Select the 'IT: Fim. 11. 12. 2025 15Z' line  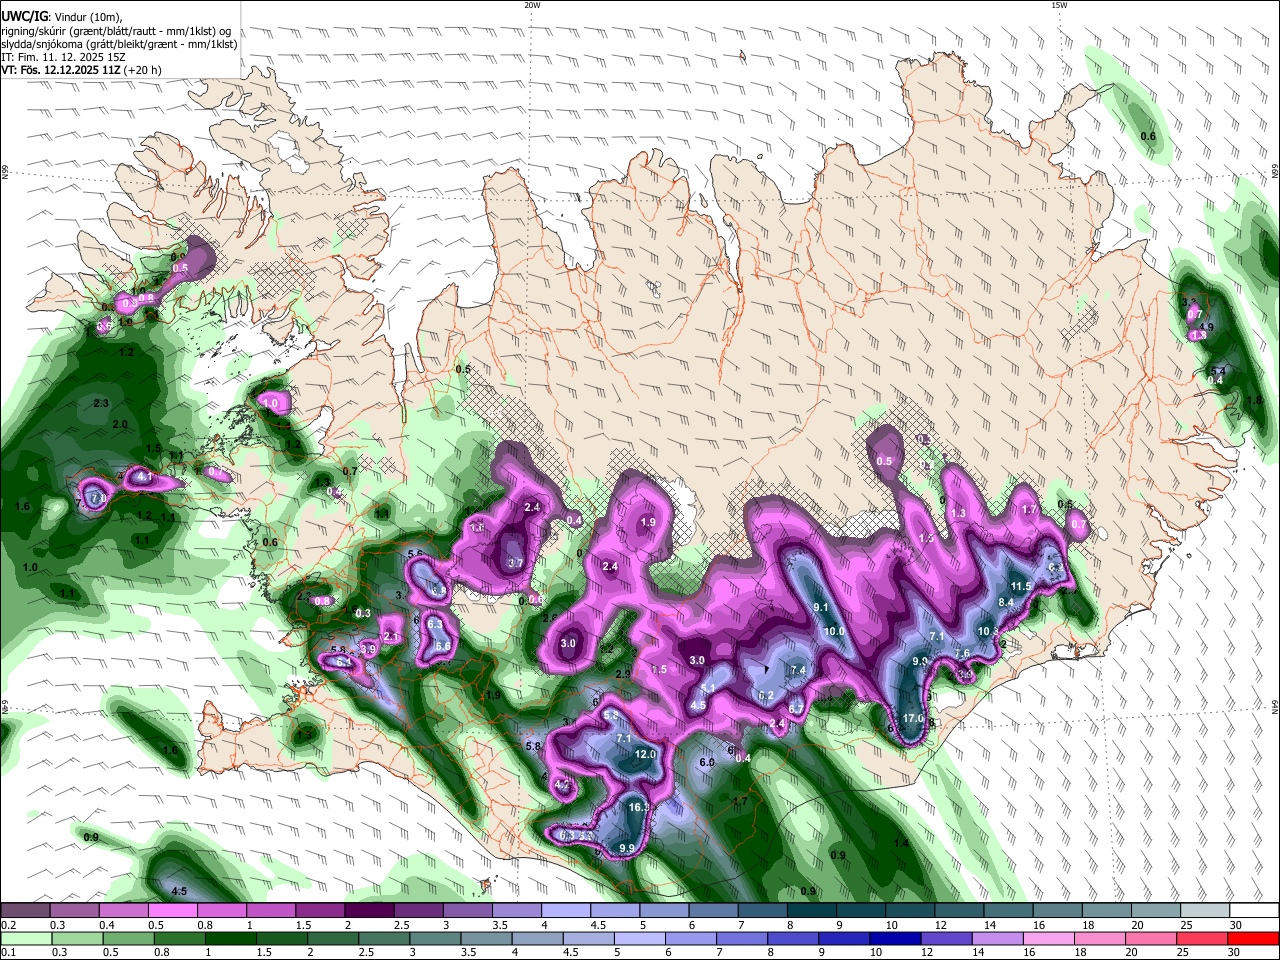click(63, 57)
